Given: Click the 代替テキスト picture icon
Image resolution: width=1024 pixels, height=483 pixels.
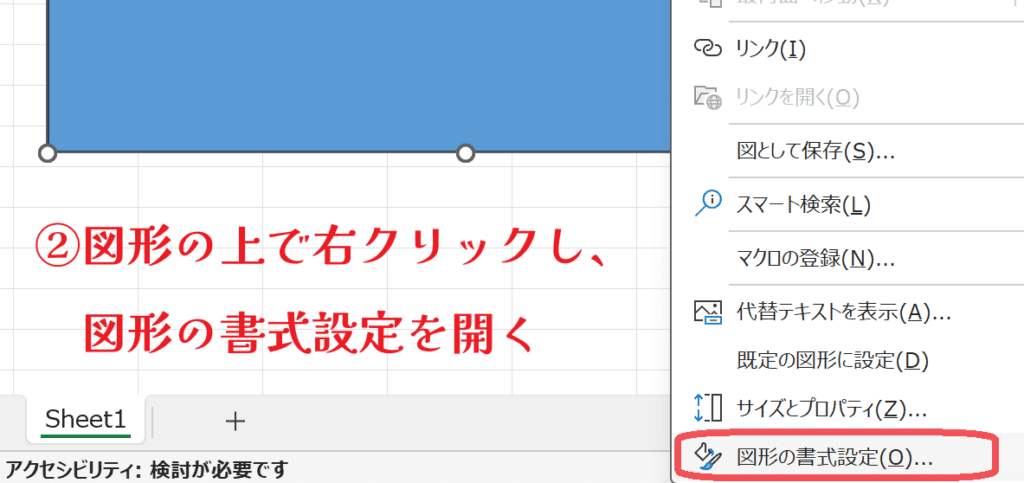Looking at the screenshot, I should [x=707, y=311].
